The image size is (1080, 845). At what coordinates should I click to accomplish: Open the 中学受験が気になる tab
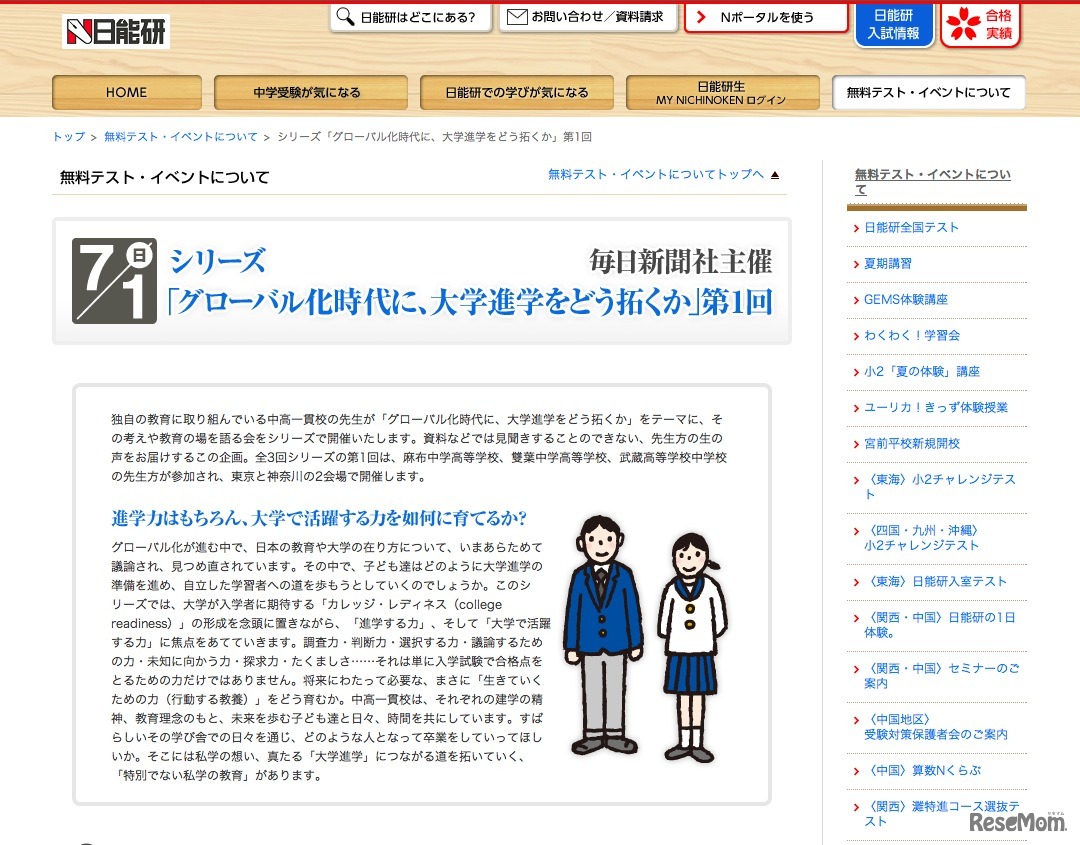point(307,92)
